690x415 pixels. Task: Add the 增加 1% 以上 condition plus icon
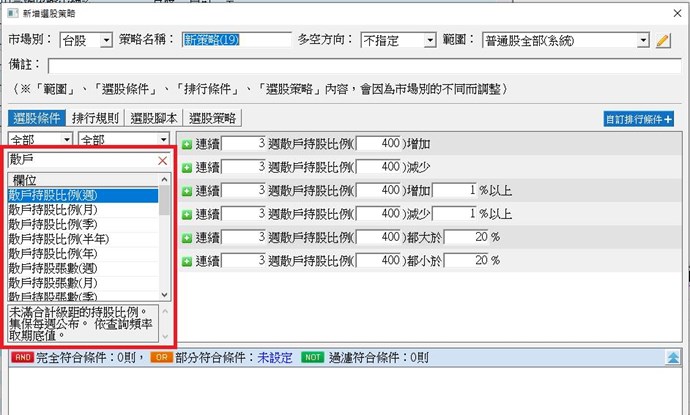186,190
